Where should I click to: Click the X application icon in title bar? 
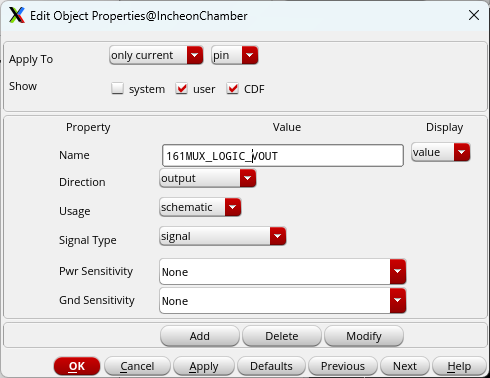click(x=17, y=15)
